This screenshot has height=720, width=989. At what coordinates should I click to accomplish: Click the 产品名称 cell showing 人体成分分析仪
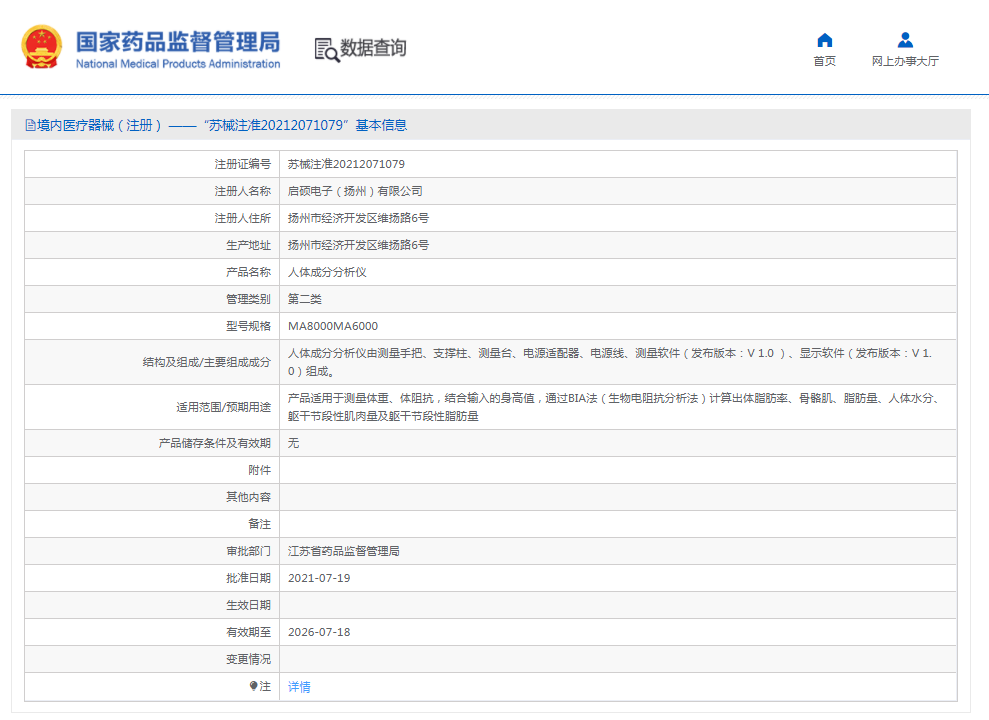pos(330,271)
